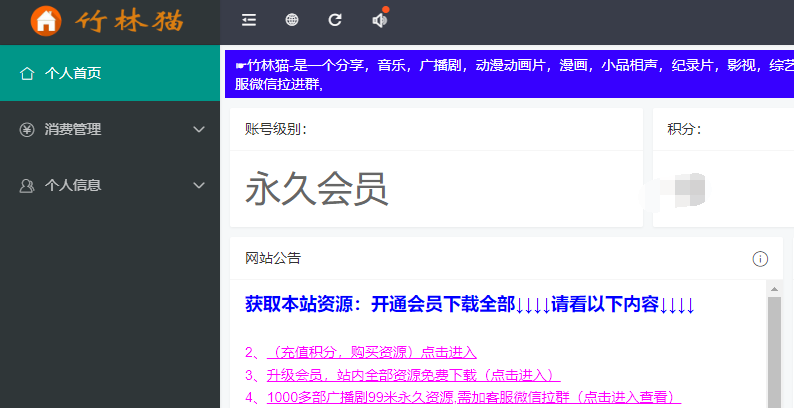Click the 账号级别 card header

tap(436, 129)
